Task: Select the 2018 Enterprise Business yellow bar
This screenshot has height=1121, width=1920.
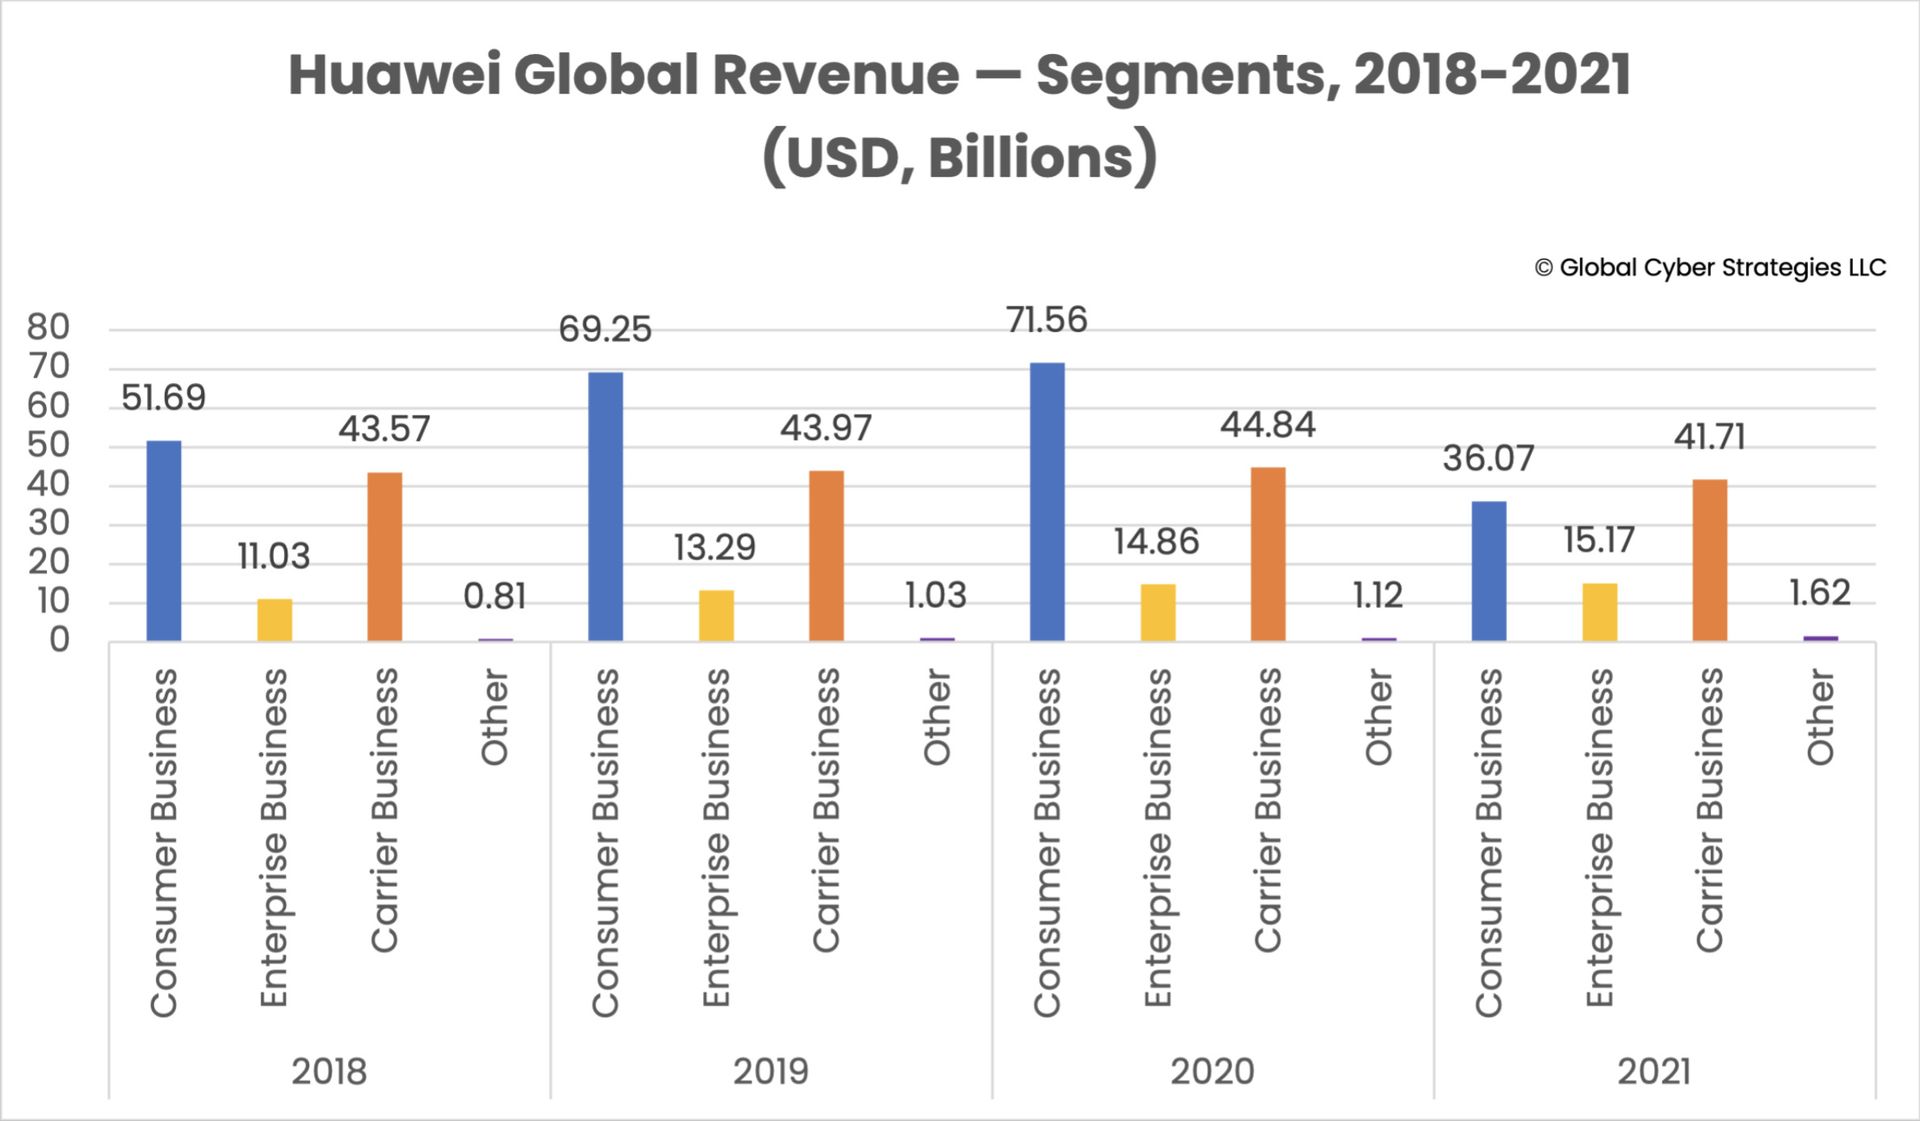Action: coord(275,620)
